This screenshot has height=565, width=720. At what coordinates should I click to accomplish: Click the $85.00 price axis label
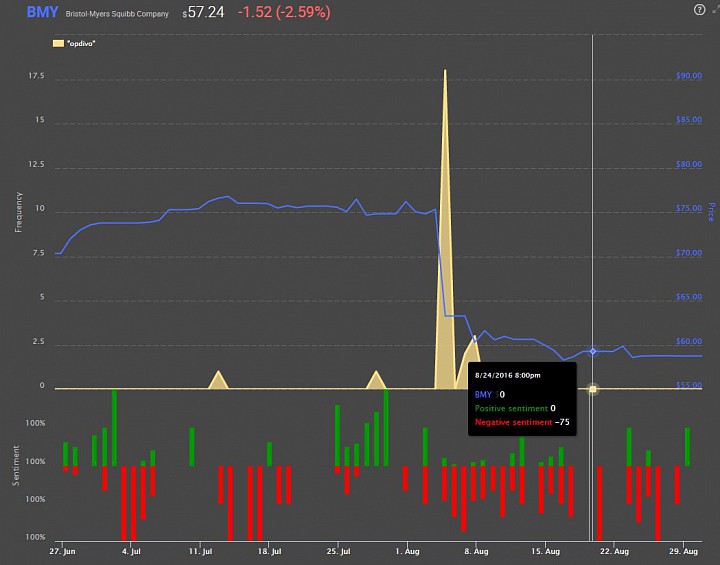(689, 120)
